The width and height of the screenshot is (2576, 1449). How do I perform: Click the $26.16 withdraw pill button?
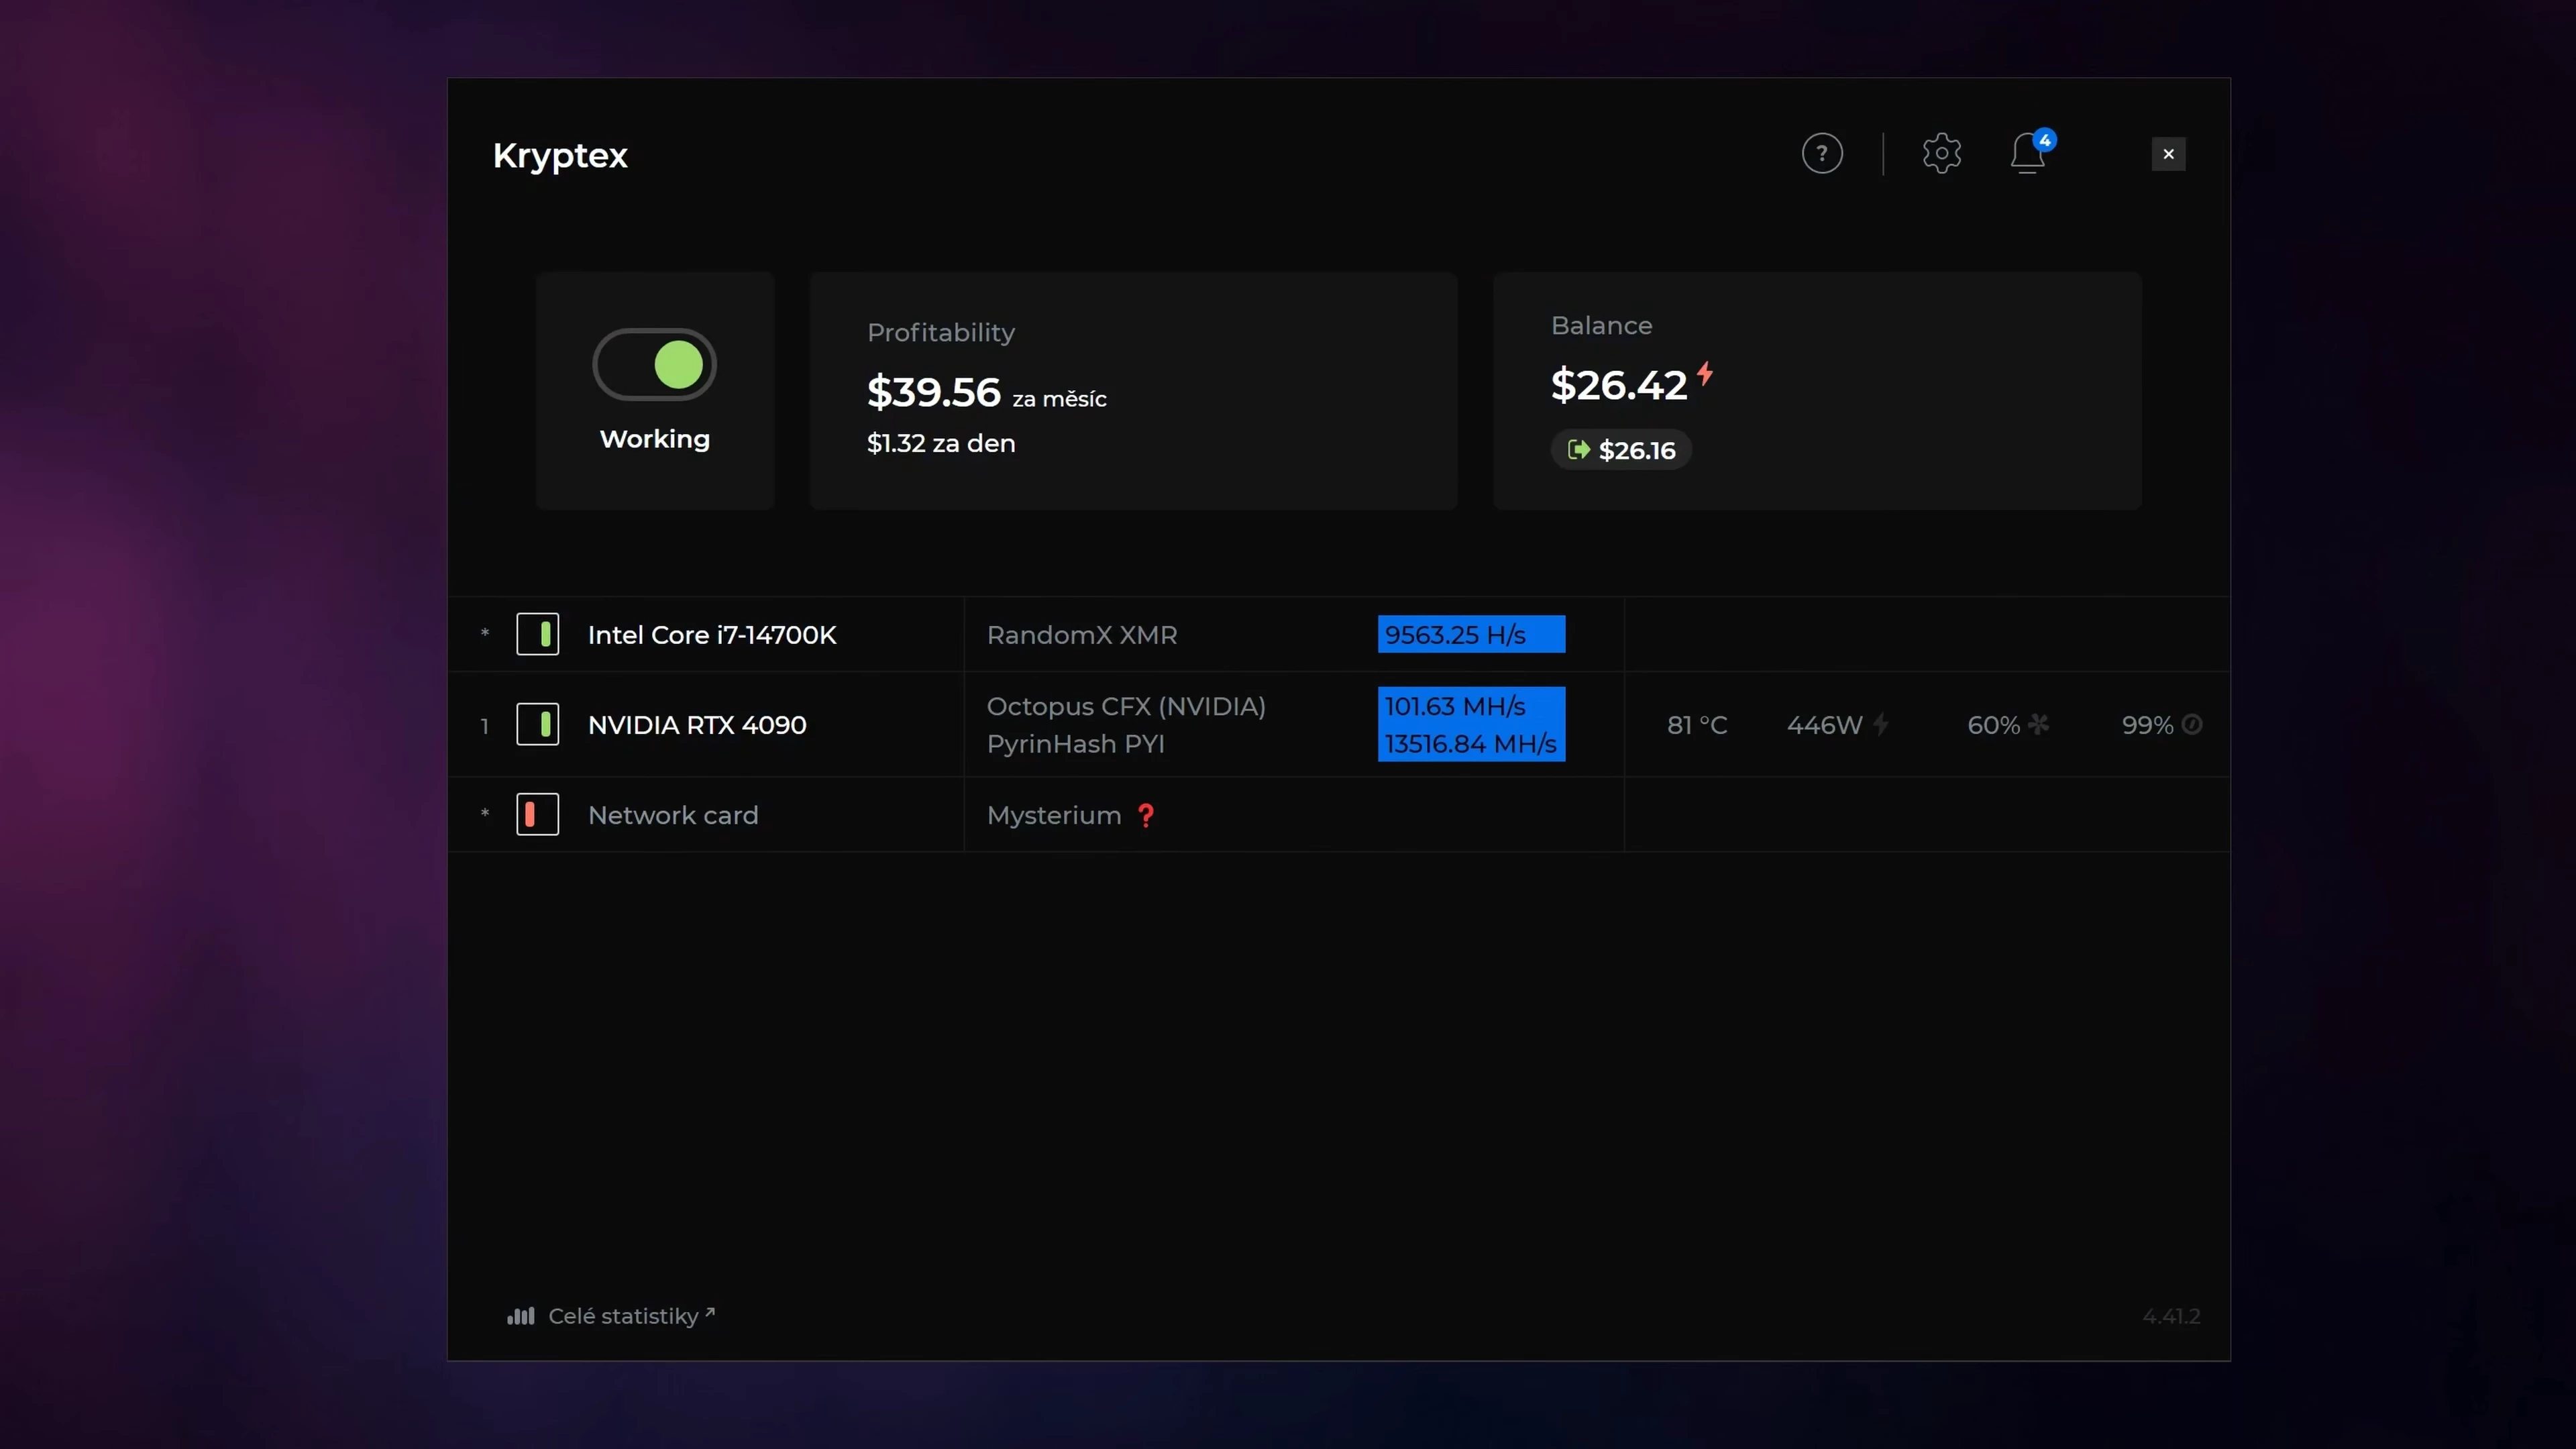point(1621,450)
